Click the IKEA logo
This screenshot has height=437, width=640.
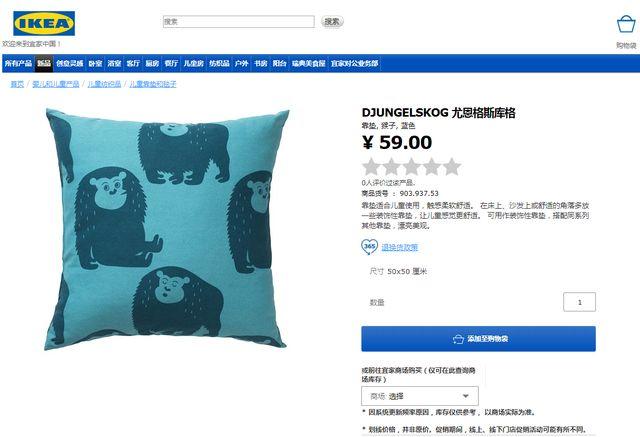(x=44, y=23)
